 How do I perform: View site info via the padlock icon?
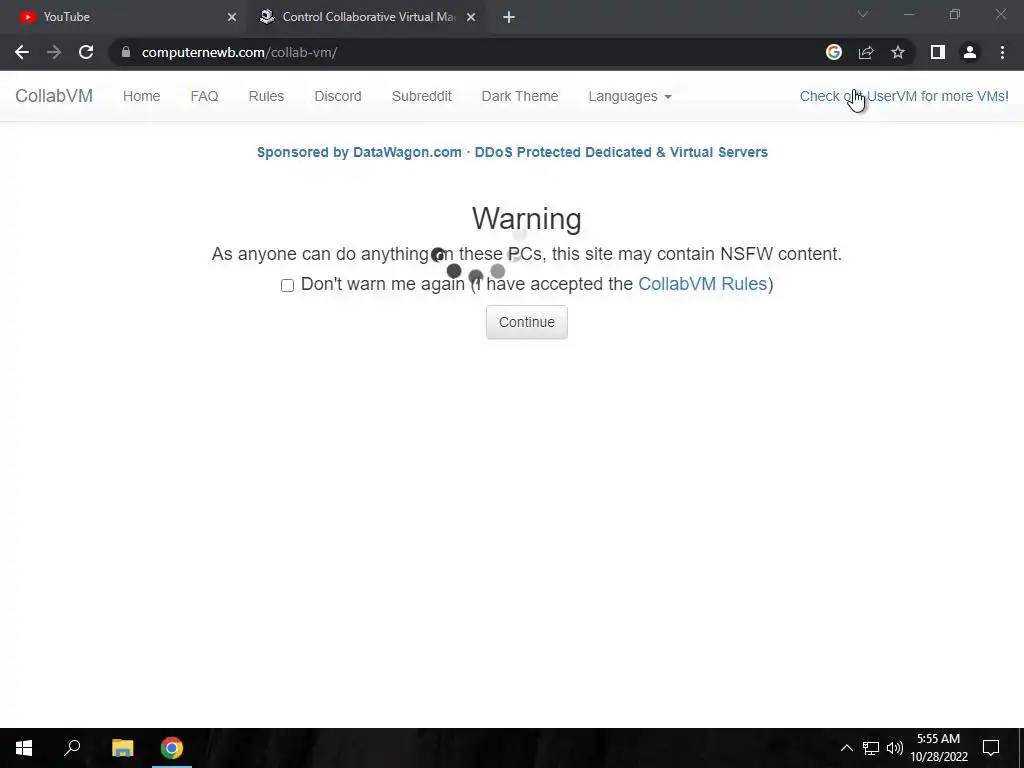tap(126, 52)
